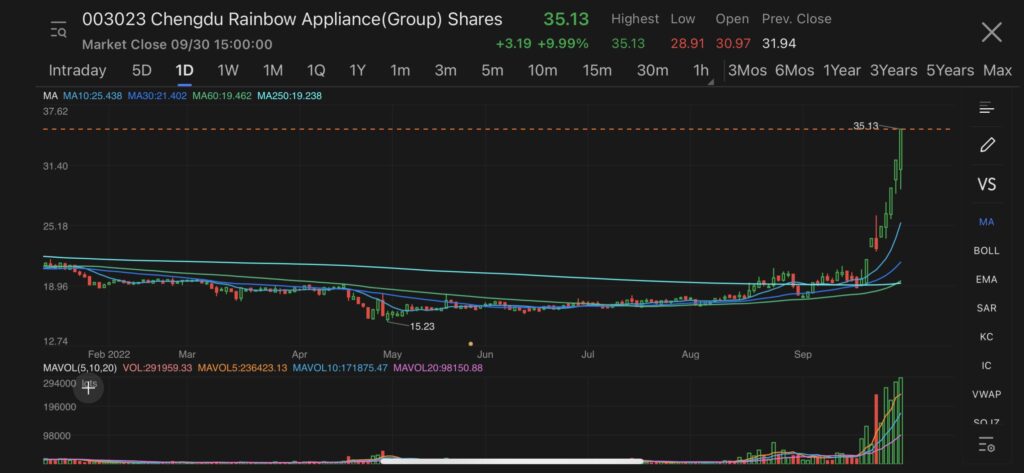Click the MA30:21.402 legend value
The image size is (1024, 473).
click(157, 96)
